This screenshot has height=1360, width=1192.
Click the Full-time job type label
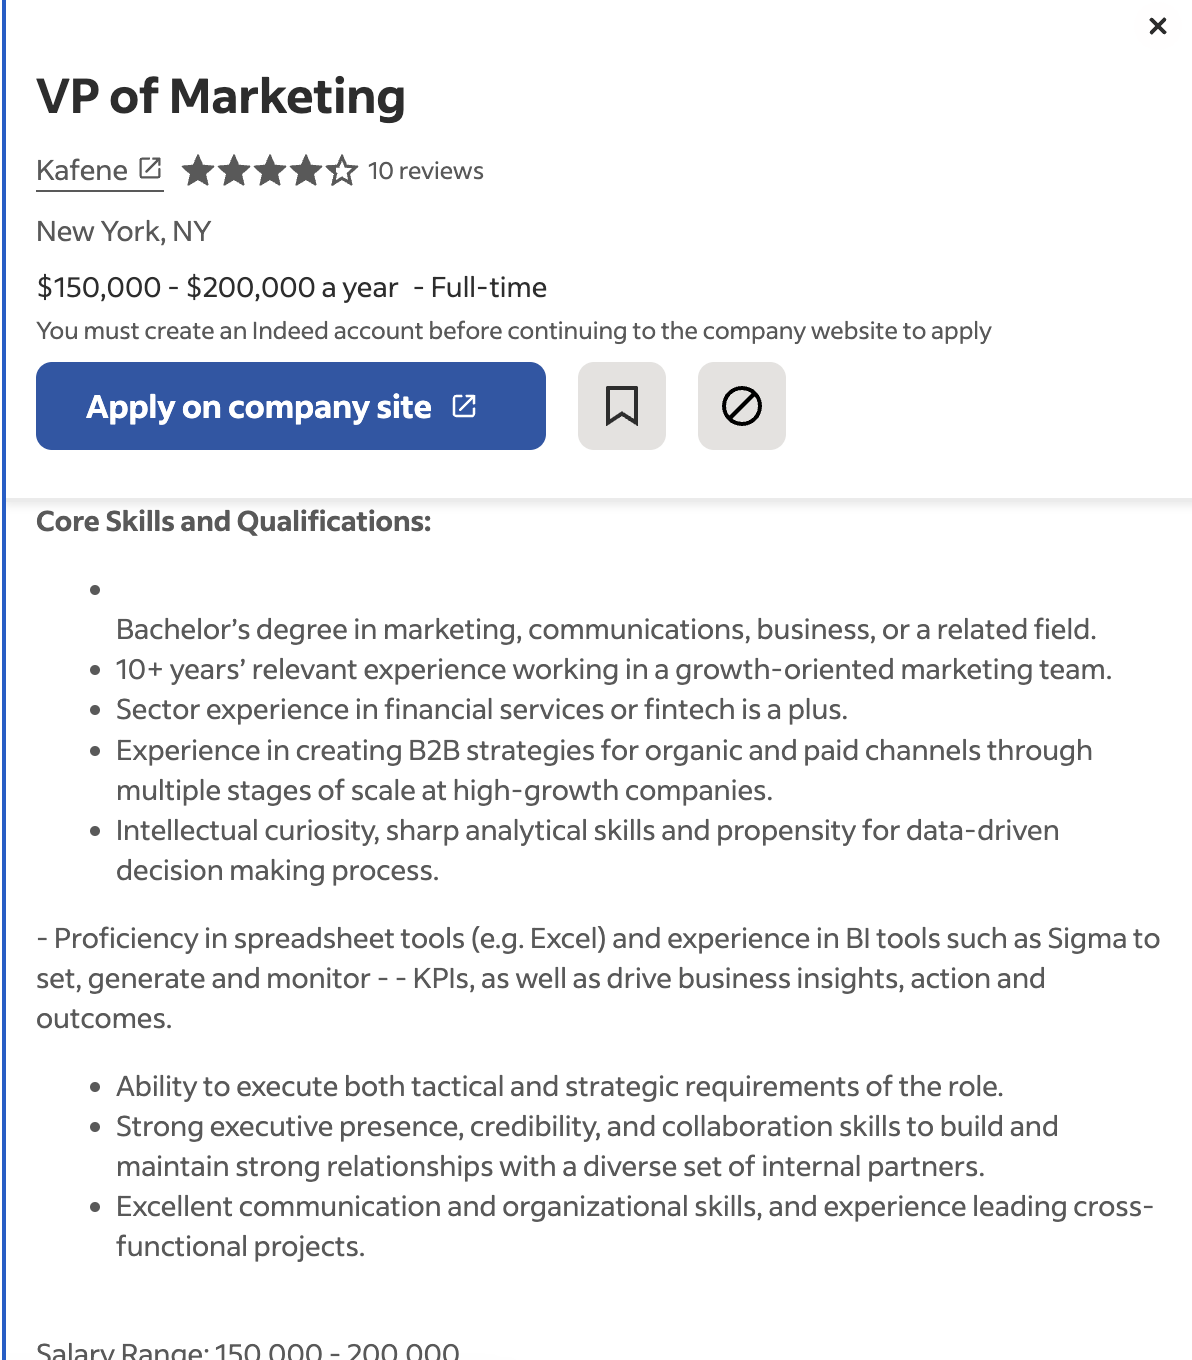click(x=489, y=288)
